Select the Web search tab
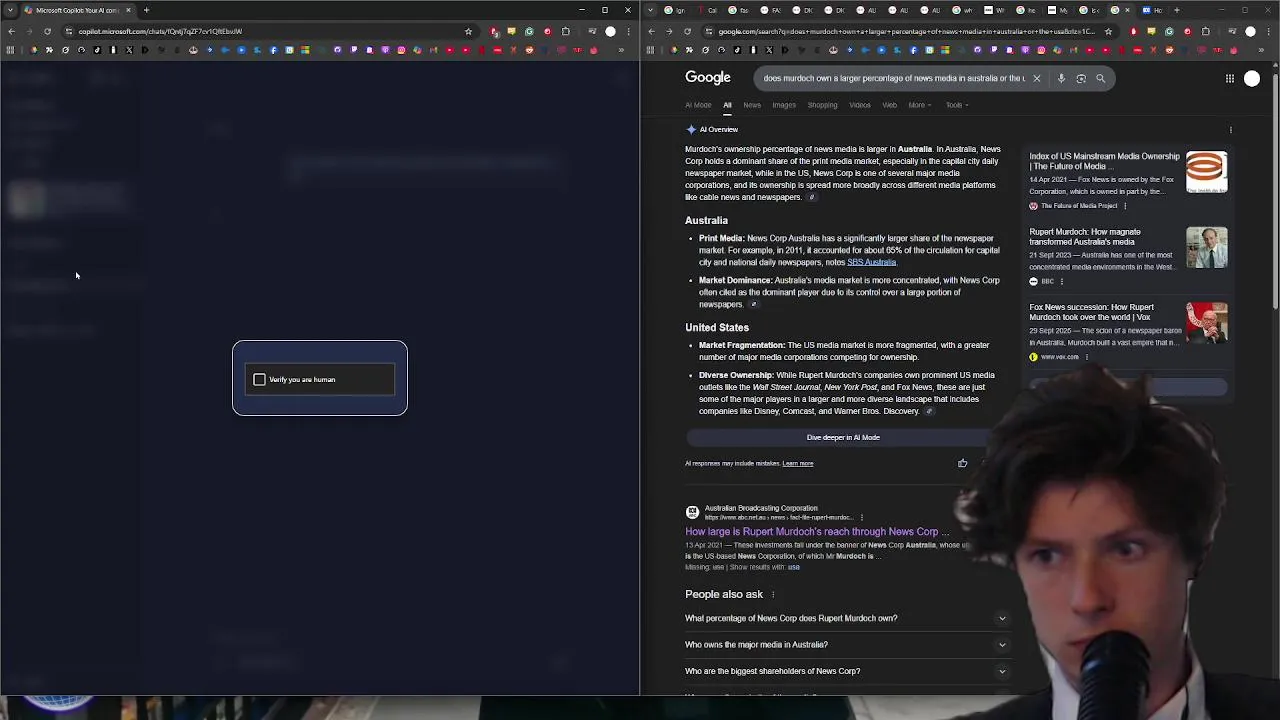 click(x=889, y=105)
